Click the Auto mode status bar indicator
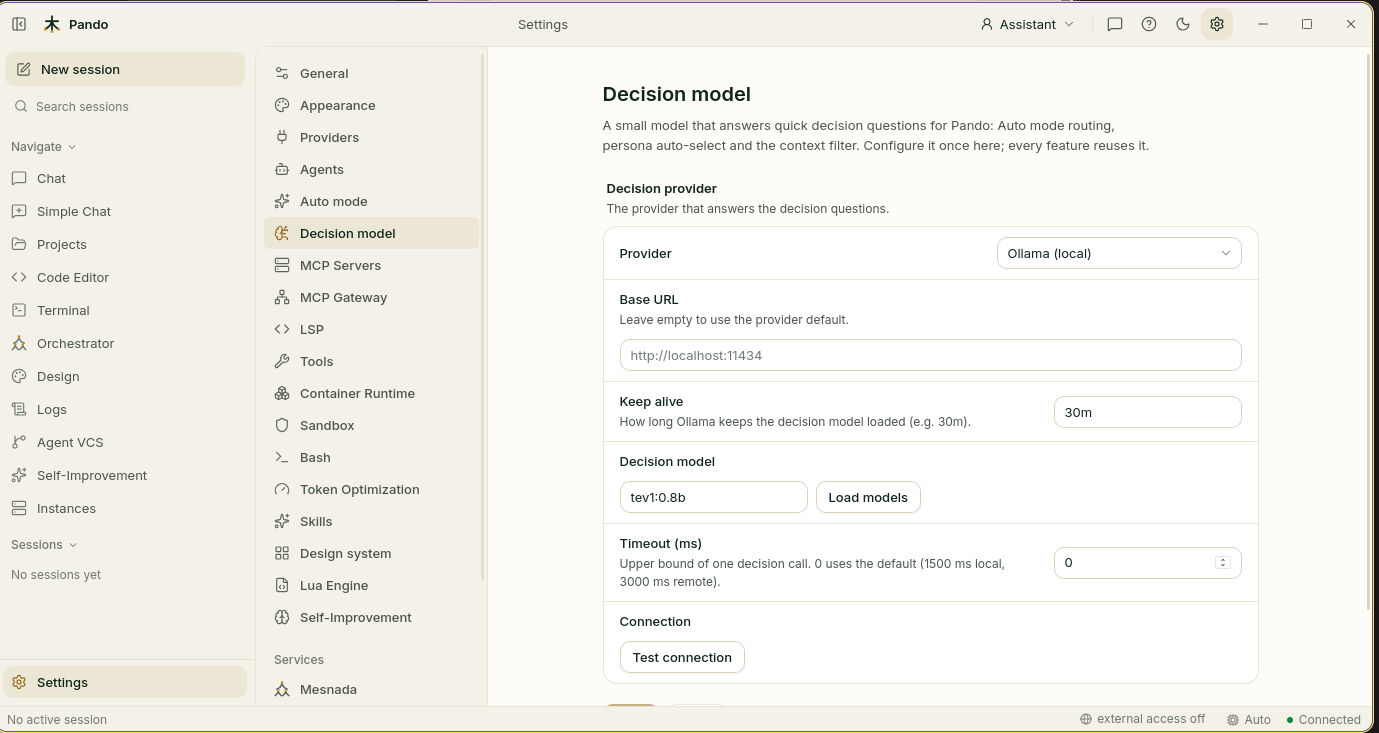 coord(1249,719)
